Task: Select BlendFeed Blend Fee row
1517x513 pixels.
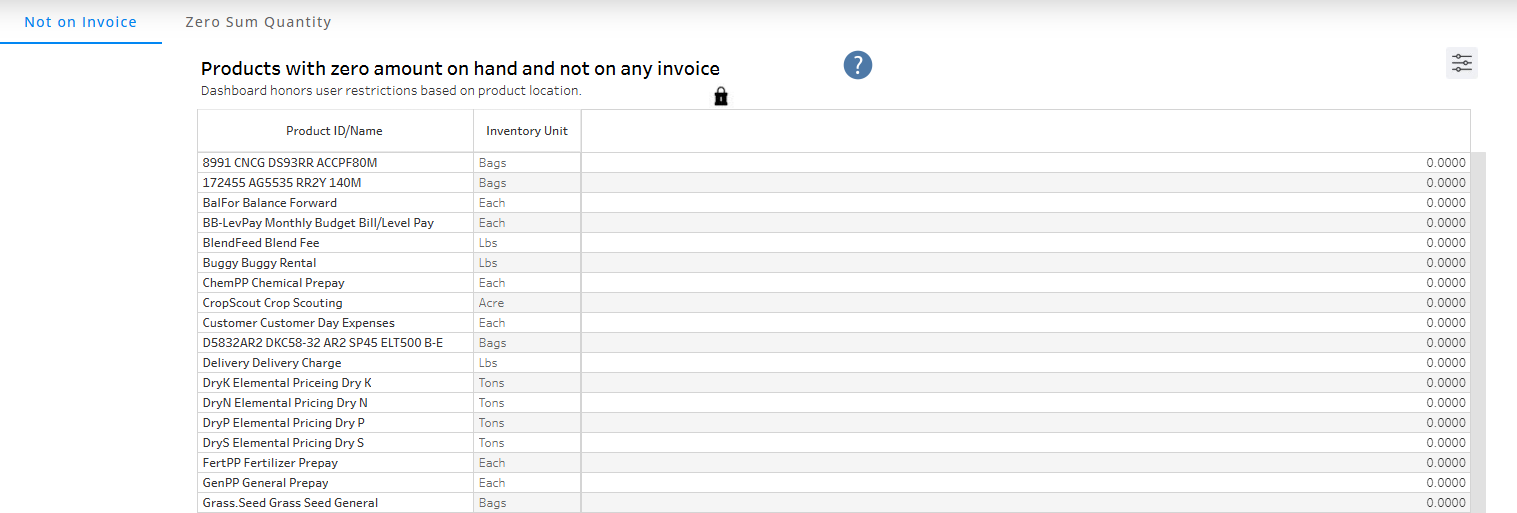Action: pyautogui.click(x=834, y=243)
